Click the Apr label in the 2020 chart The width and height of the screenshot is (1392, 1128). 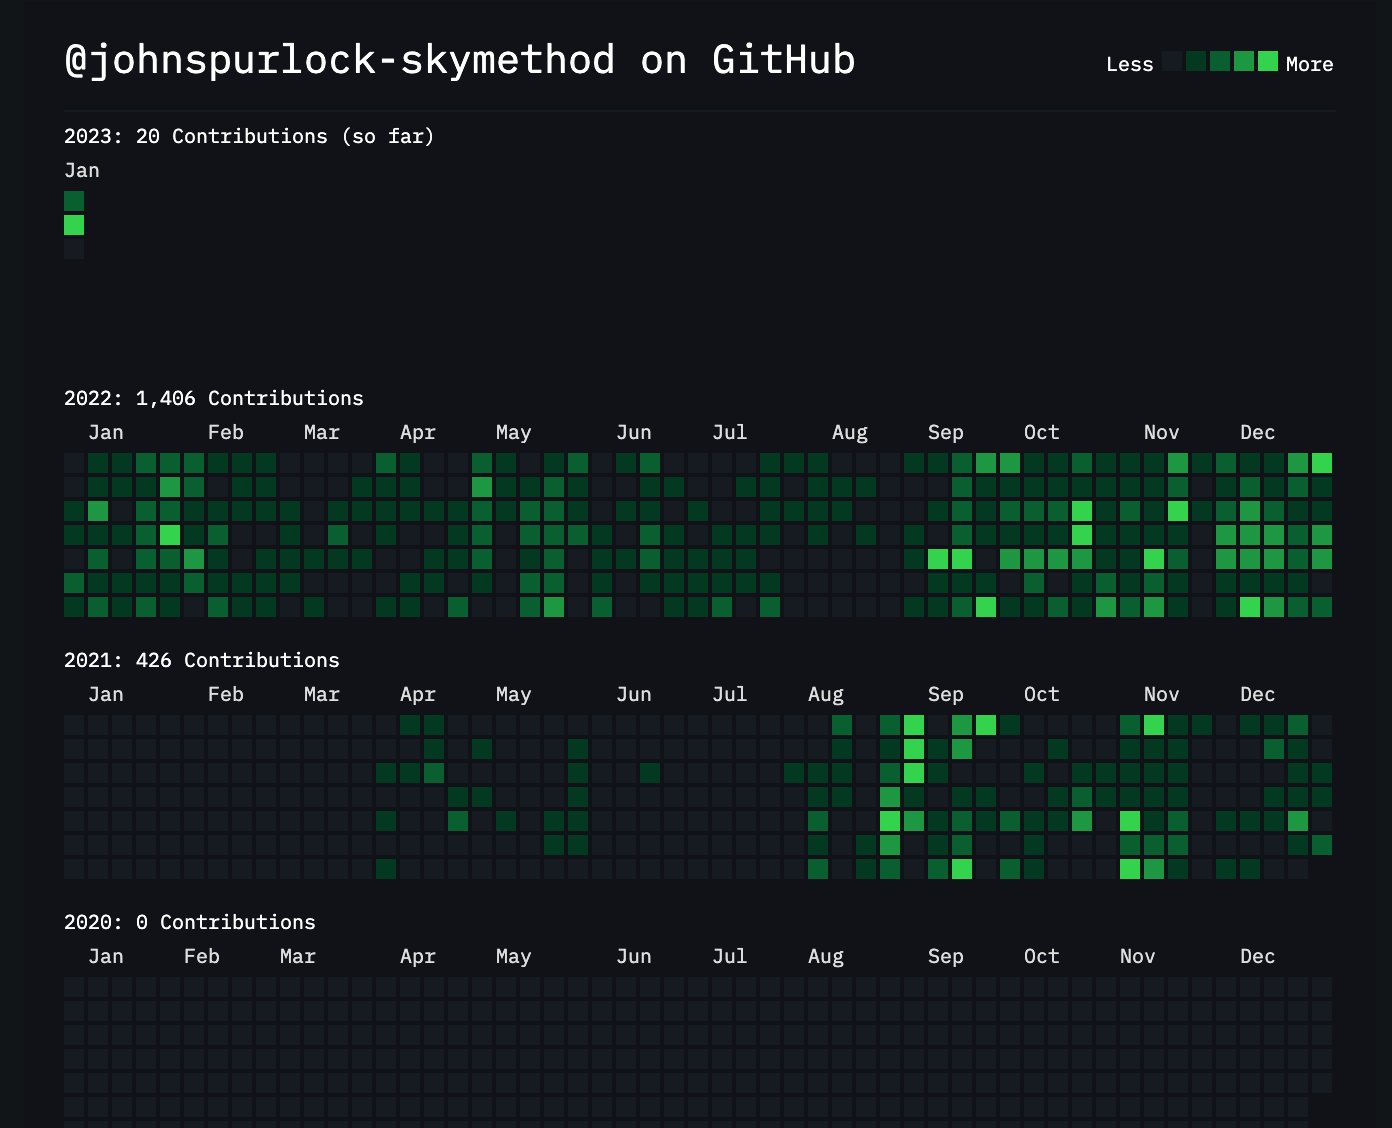[418, 956]
